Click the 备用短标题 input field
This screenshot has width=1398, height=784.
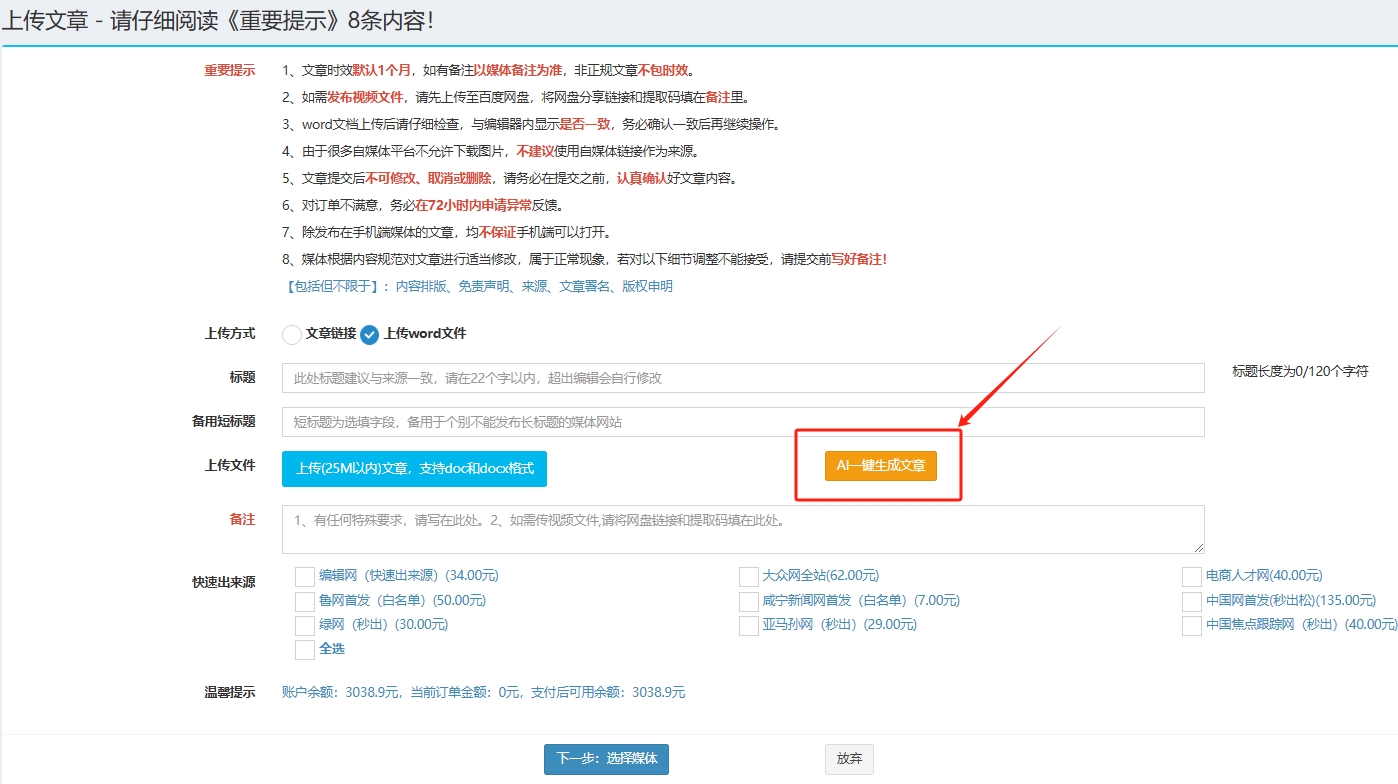tap(742, 422)
